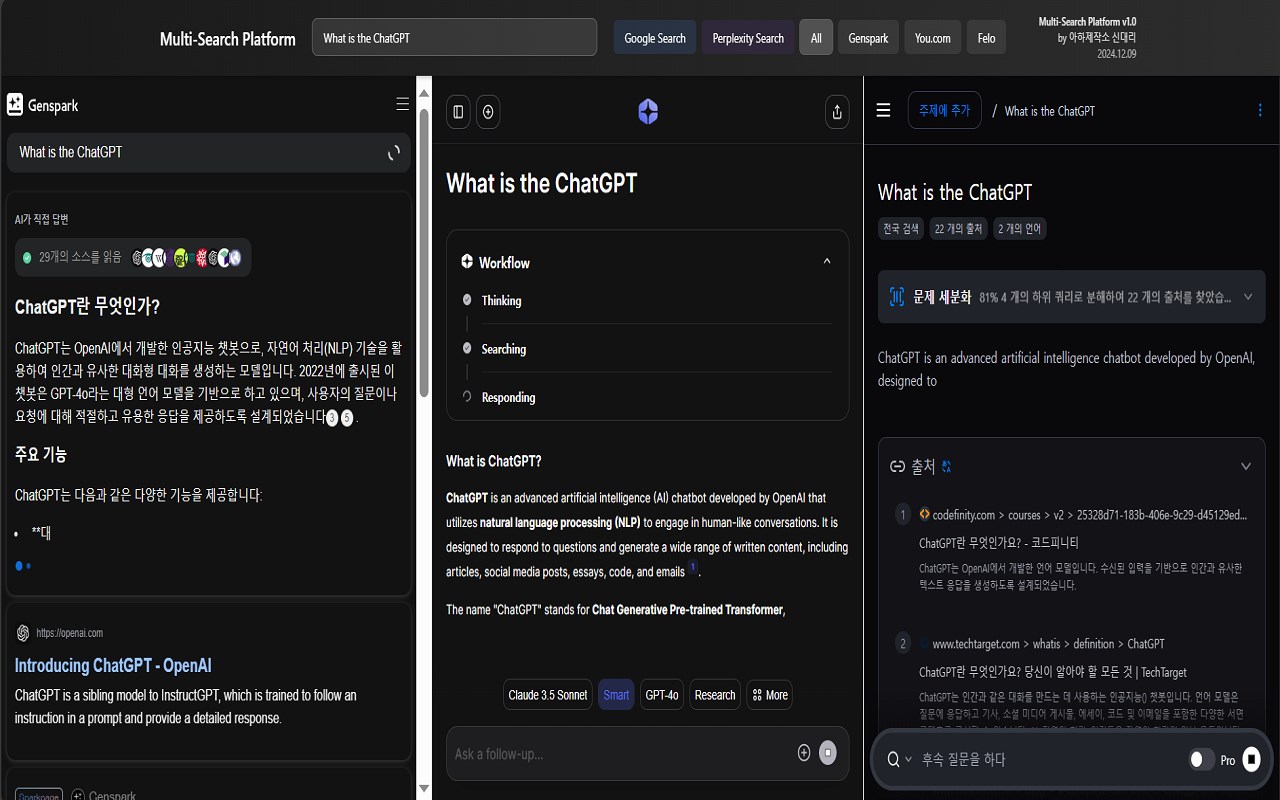Click the Searching workflow step
1280x800 pixels.
(504, 349)
